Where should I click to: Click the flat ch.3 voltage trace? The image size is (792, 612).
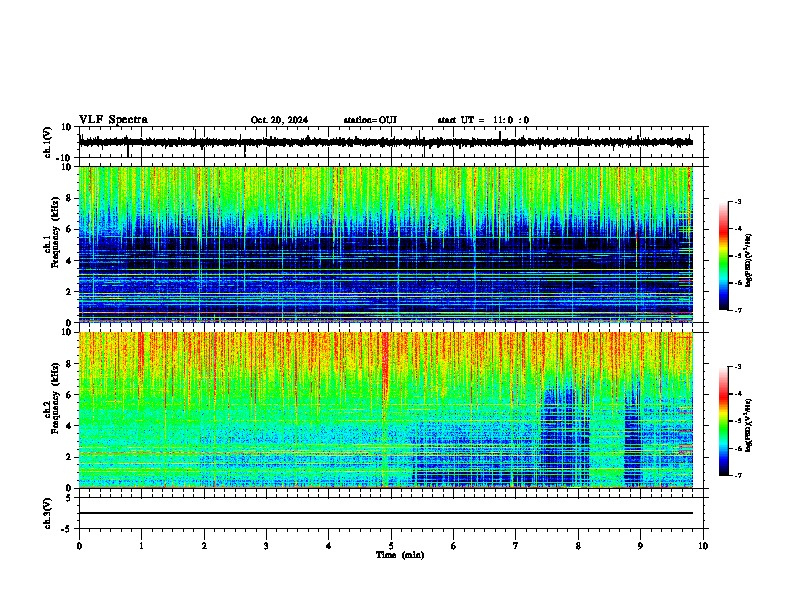(386, 513)
